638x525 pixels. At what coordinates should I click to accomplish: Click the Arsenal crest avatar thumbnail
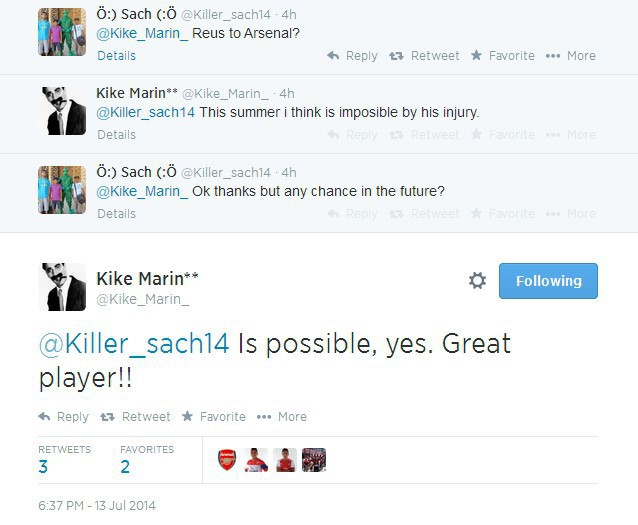coord(228,460)
